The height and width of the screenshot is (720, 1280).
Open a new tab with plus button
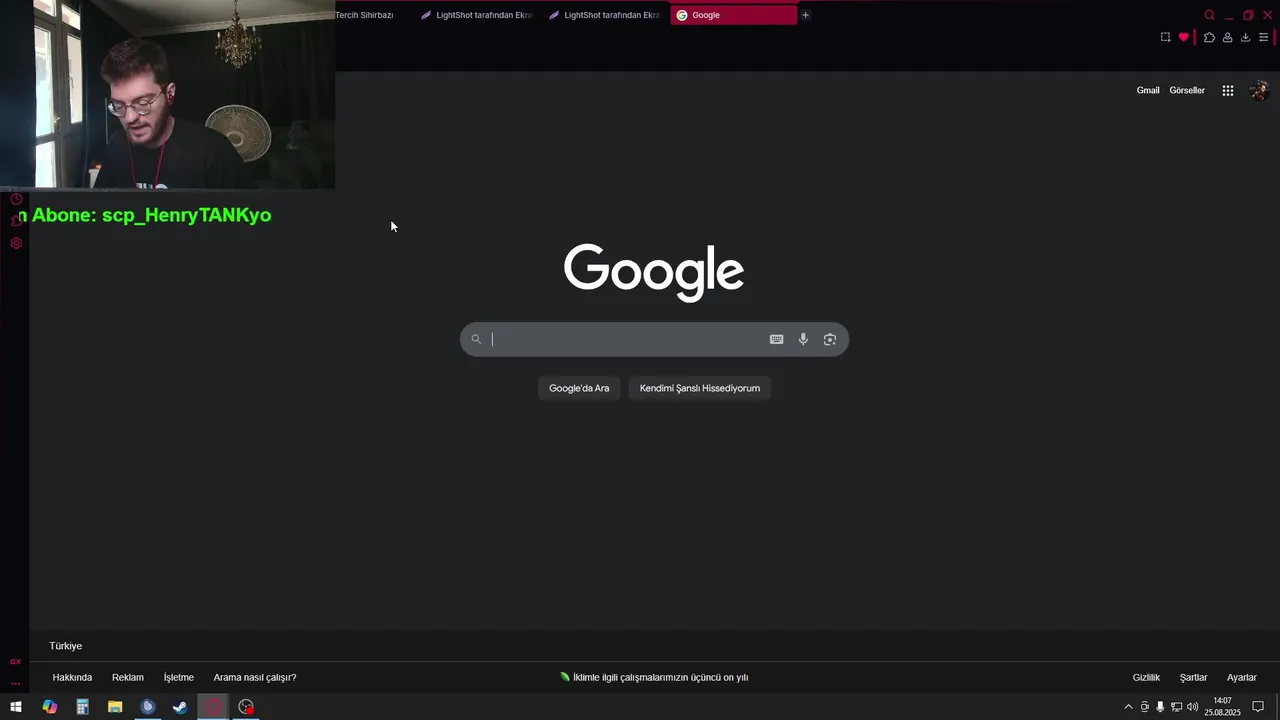(805, 15)
